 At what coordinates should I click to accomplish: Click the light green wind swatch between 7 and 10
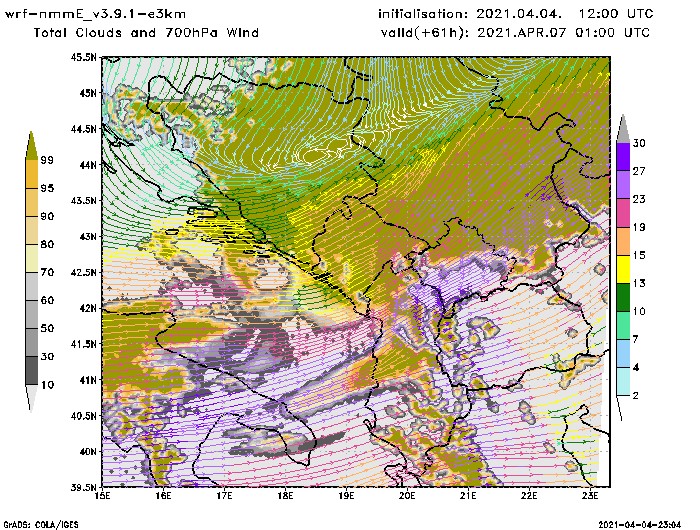pyautogui.click(x=623, y=325)
